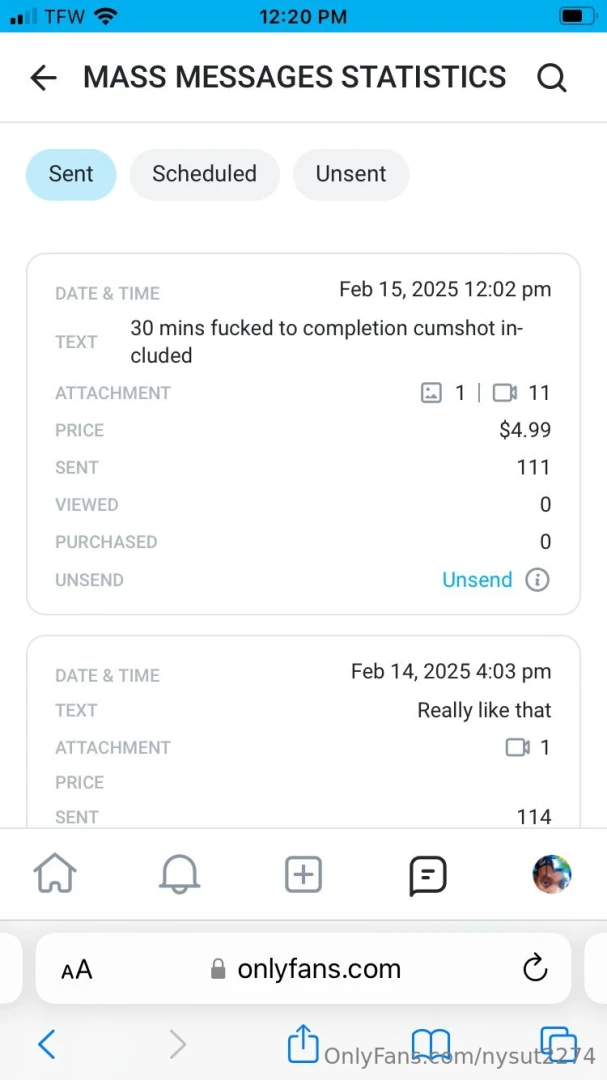Tap the onlyfans.com address field
The image size is (607, 1080).
[x=303, y=969]
